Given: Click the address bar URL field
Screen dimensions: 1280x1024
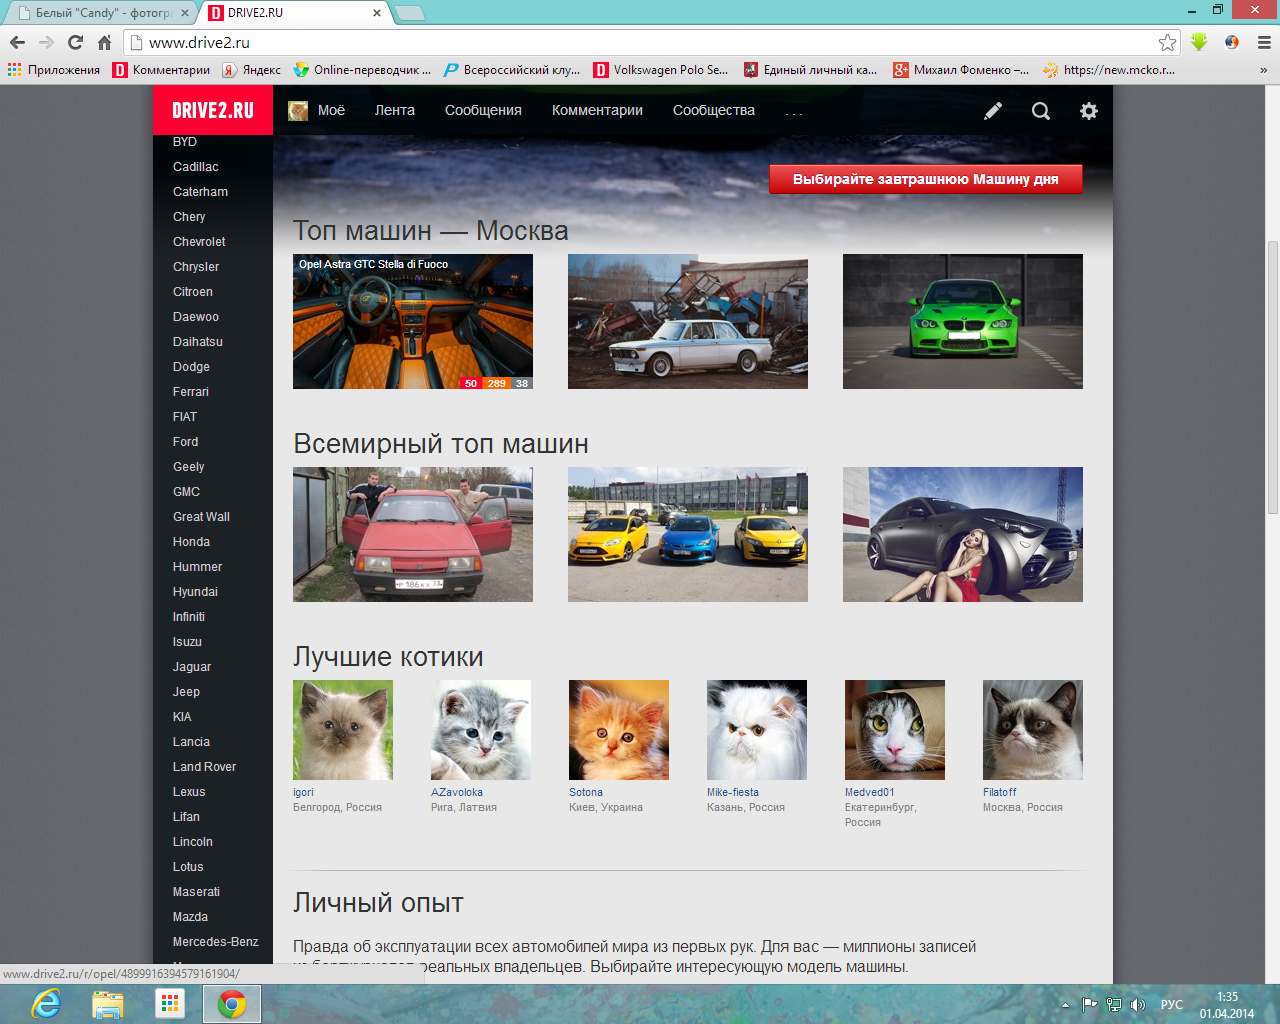Looking at the screenshot, I should (x=640, y=42).
